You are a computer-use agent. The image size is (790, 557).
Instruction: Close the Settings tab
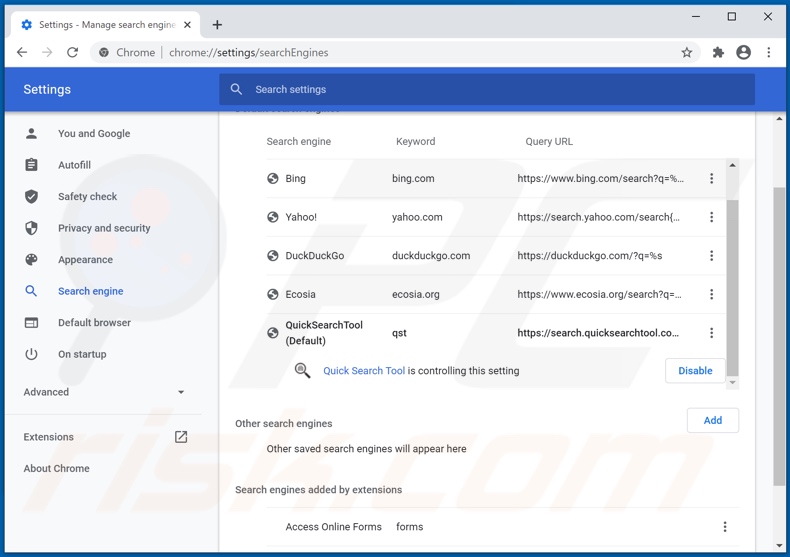click(187, 25)
